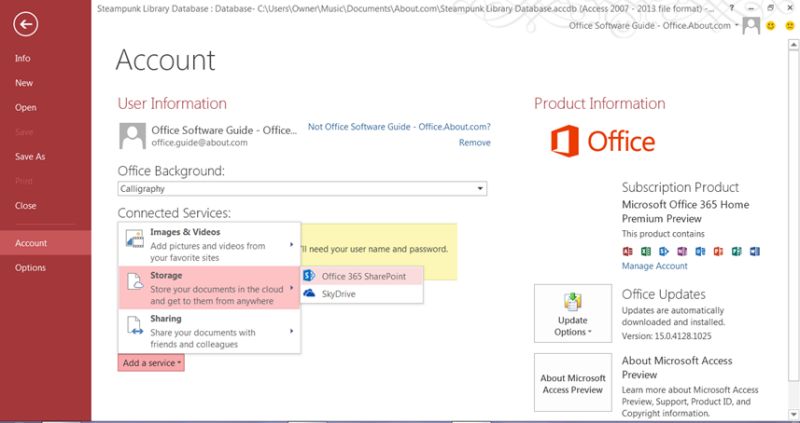The image size is (800, 423).
Task: Select Office 365 SharePoint storage
Action: [362, 276]
